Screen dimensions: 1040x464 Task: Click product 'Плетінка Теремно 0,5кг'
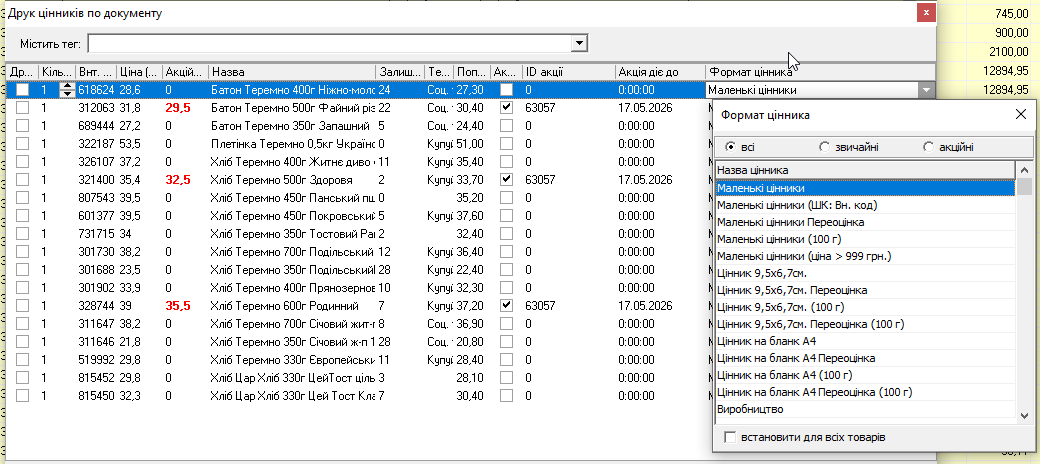[x=292, y=143]
